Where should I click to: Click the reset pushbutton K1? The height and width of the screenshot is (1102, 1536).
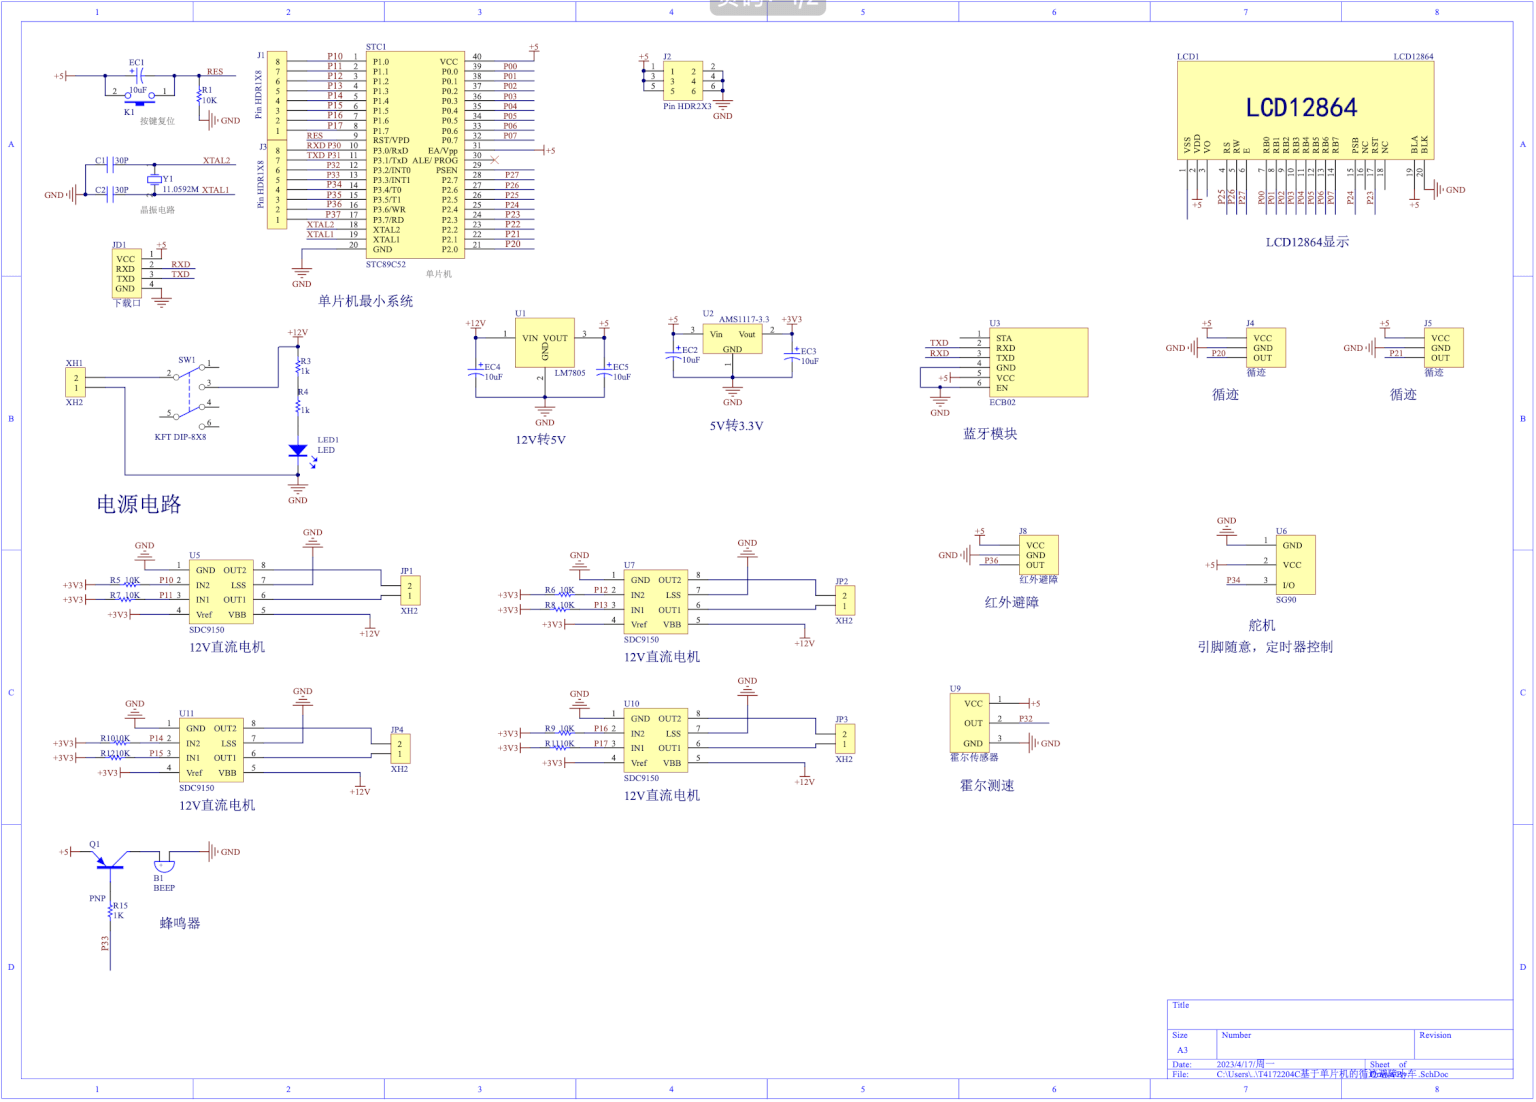[x=140, y=99]
